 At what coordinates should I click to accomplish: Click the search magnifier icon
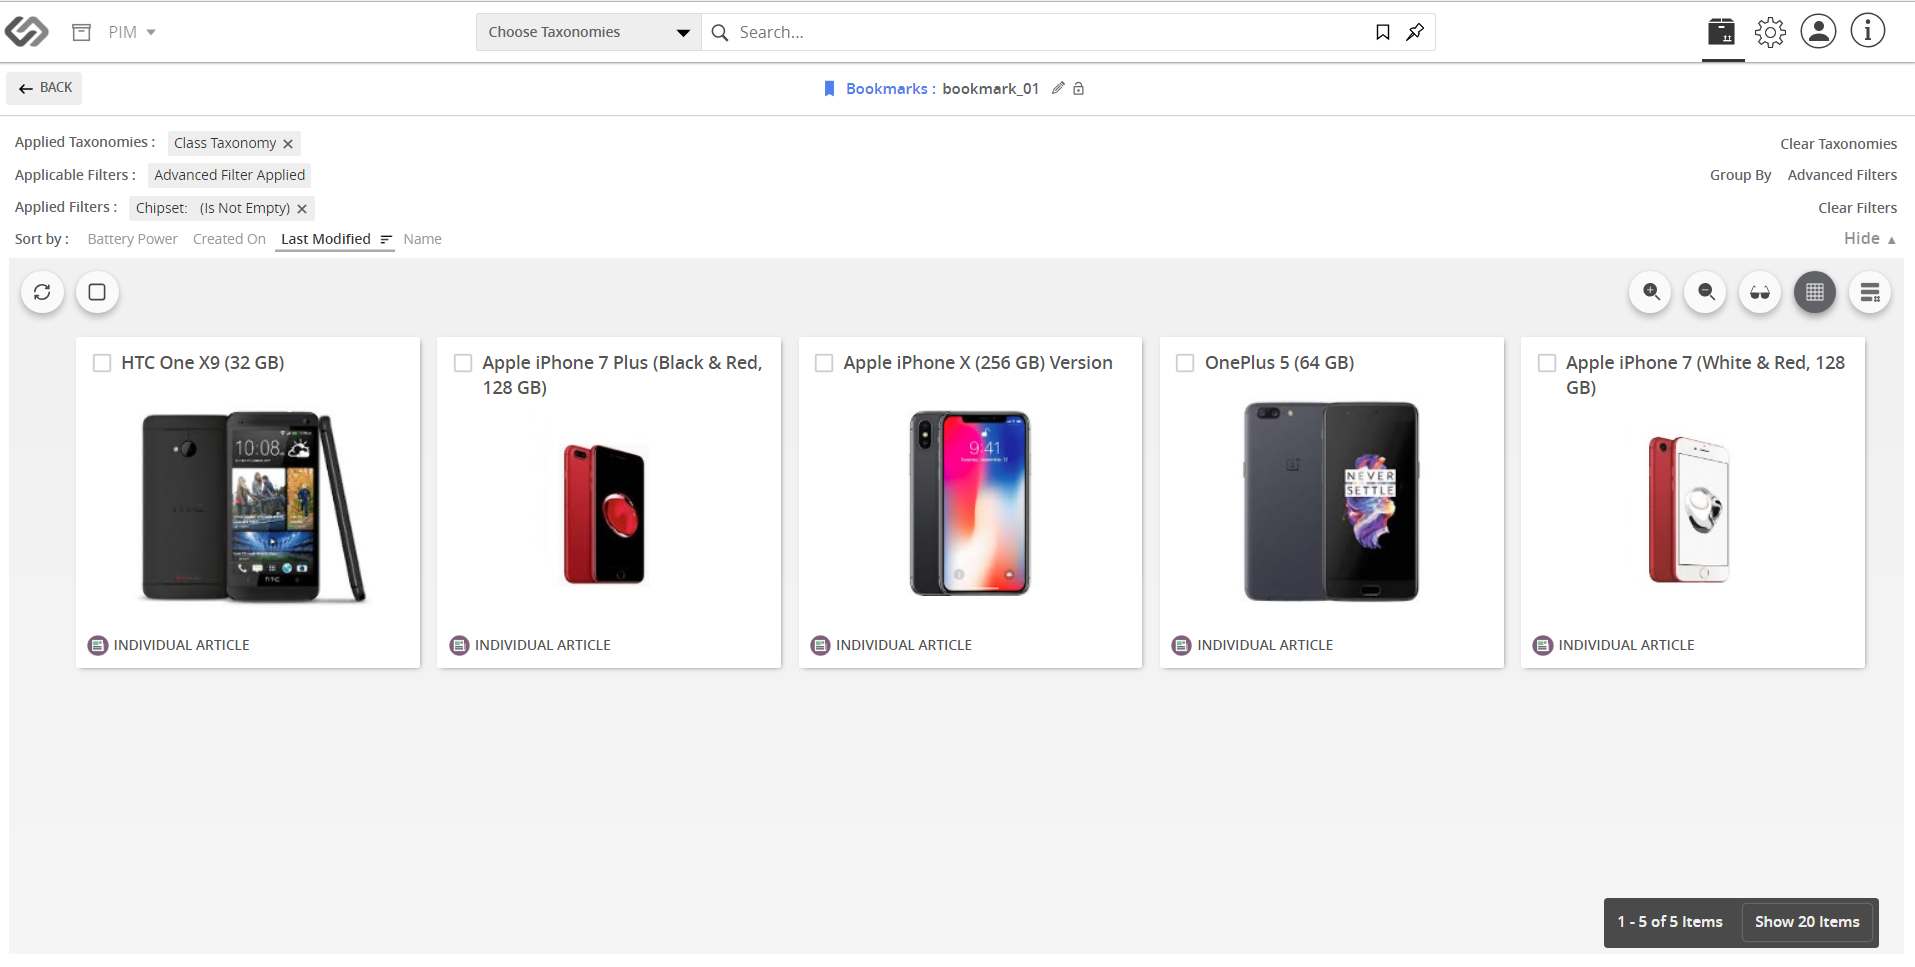(720, 32)
